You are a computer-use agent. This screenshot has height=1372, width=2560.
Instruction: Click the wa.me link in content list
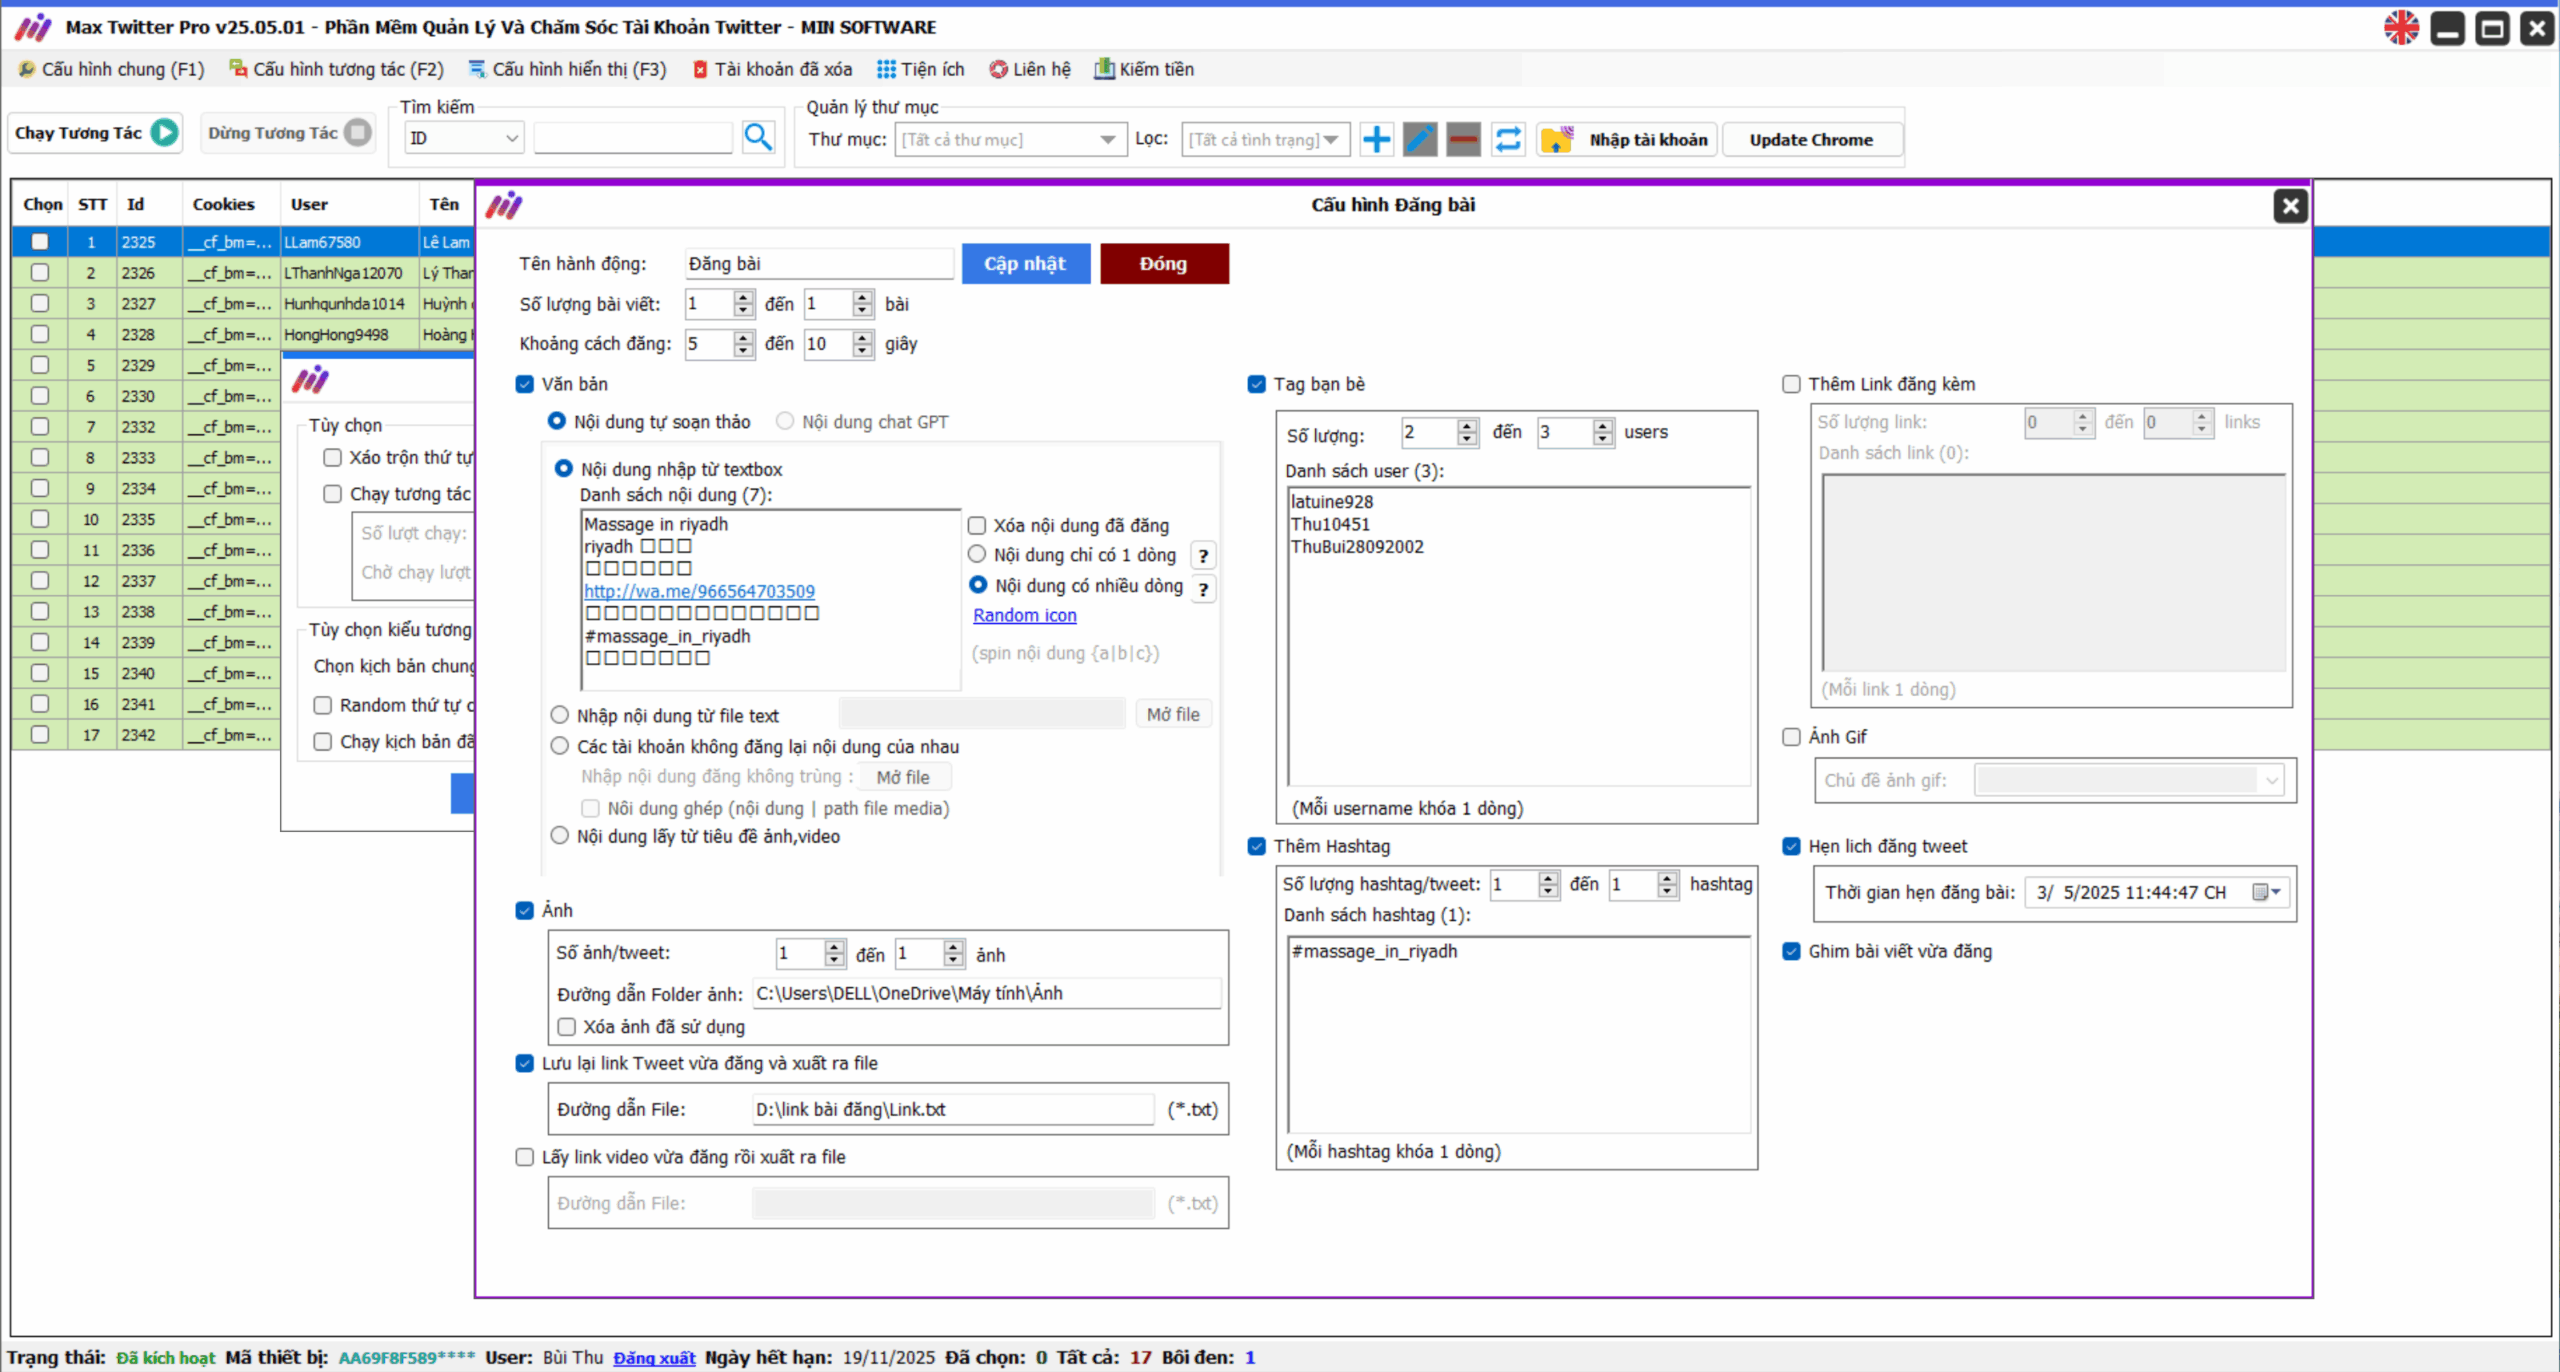click(699, 591)
